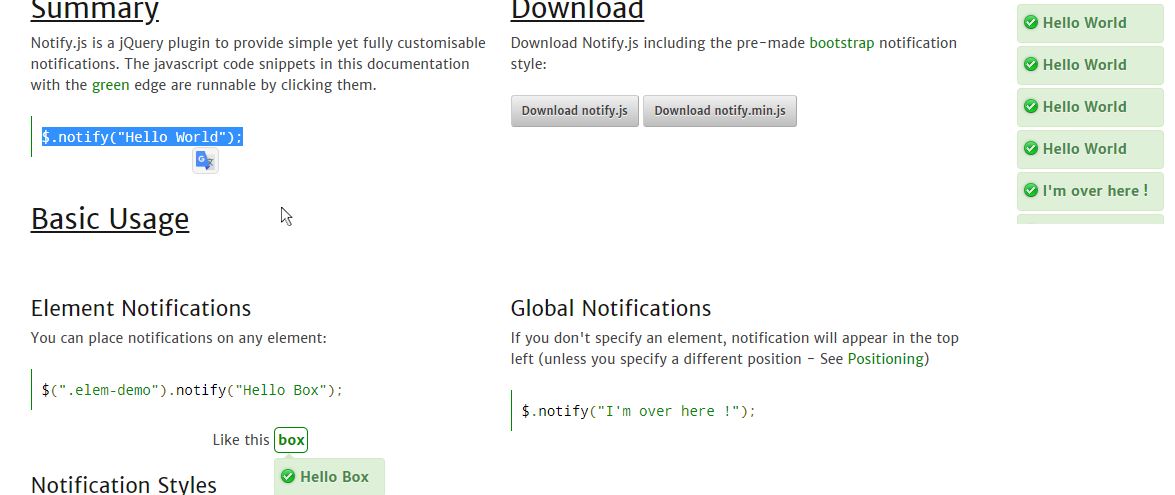This screenshot has width=1175, height=495.
Task: Dismiss the Hello Box notification
Action: [330, 476]
